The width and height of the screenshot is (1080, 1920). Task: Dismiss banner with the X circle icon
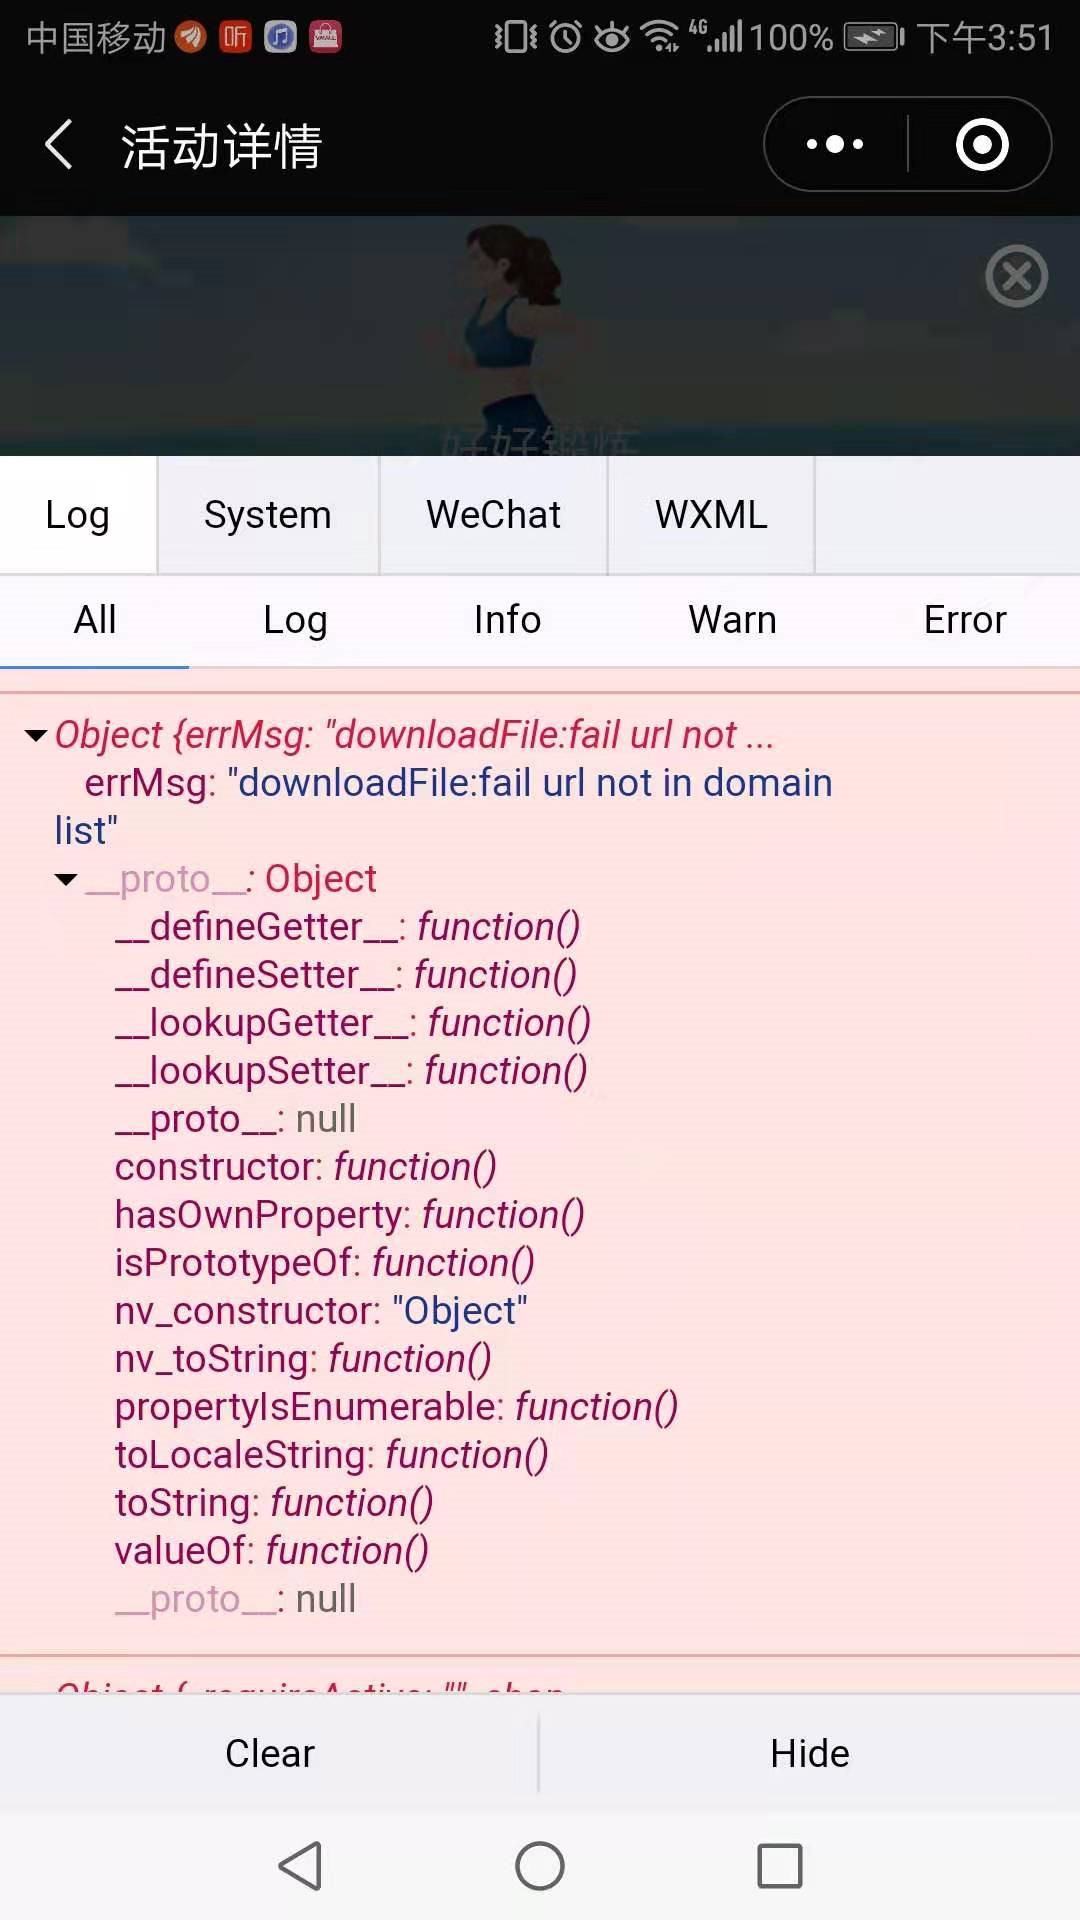tap(1016, 276)
